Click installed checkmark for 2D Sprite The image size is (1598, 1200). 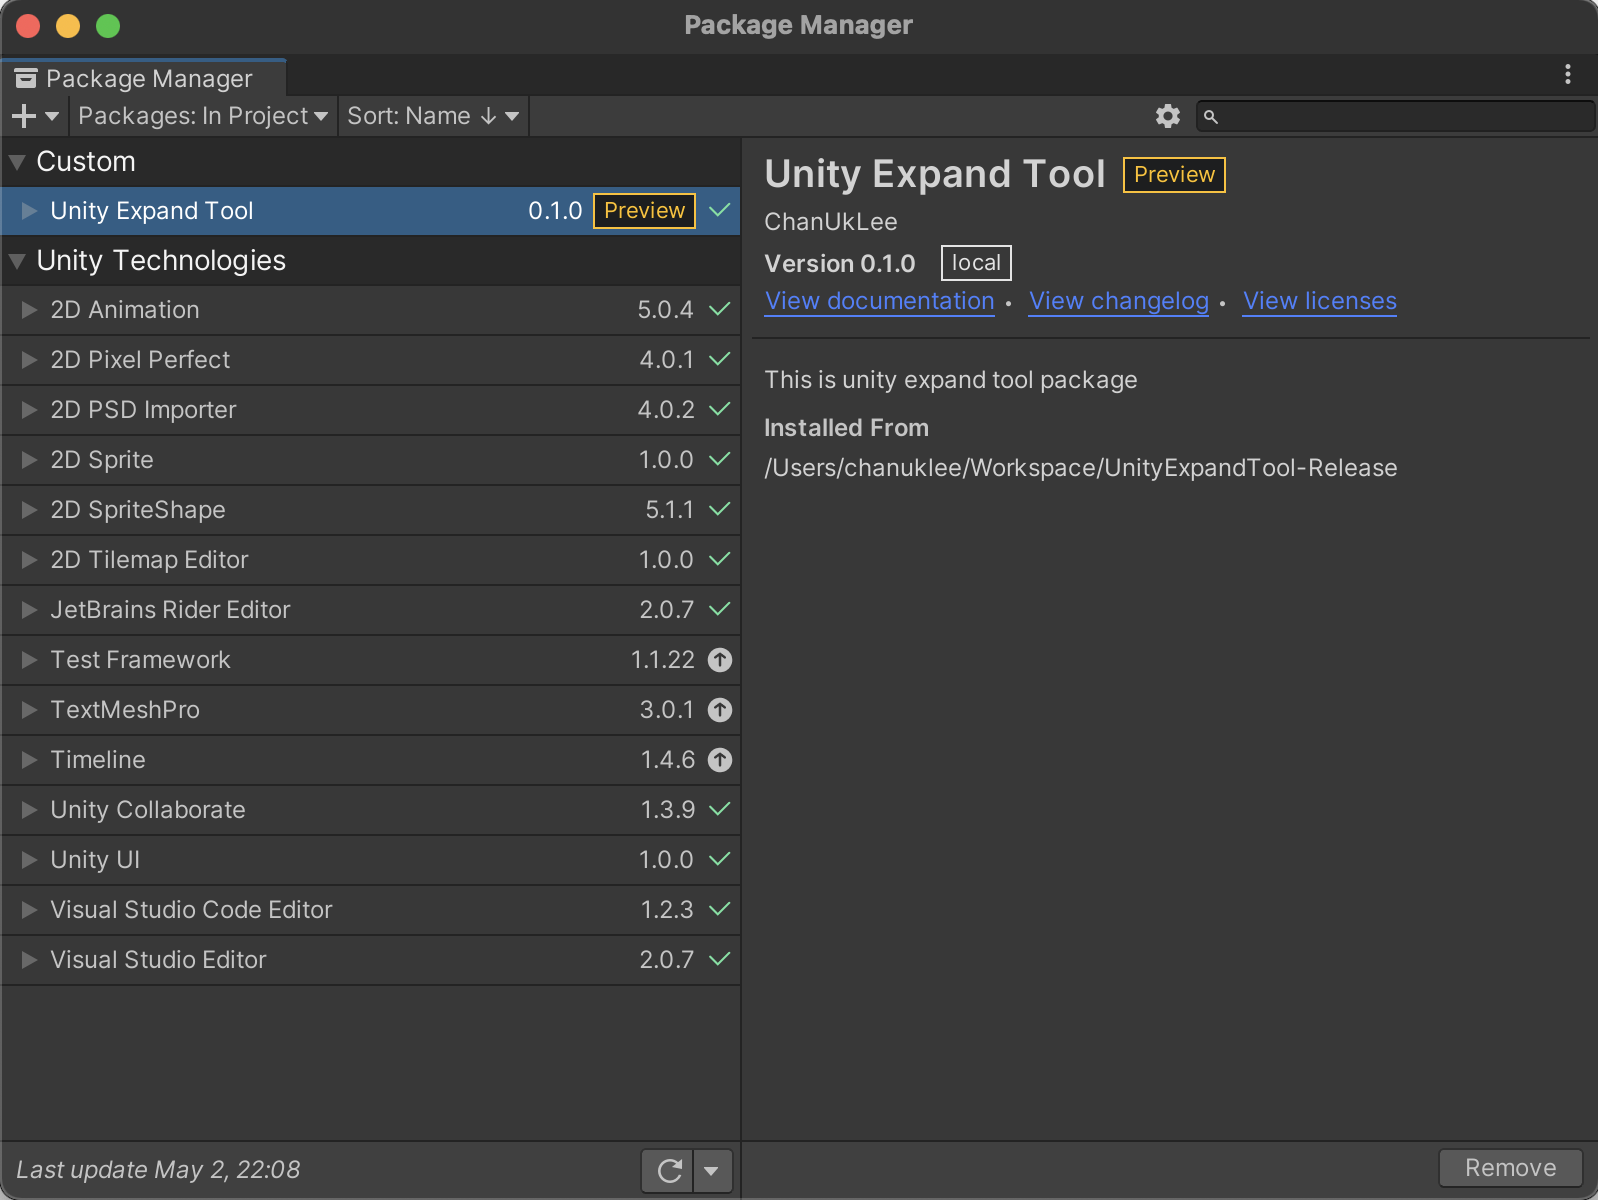tap(719, 459)
